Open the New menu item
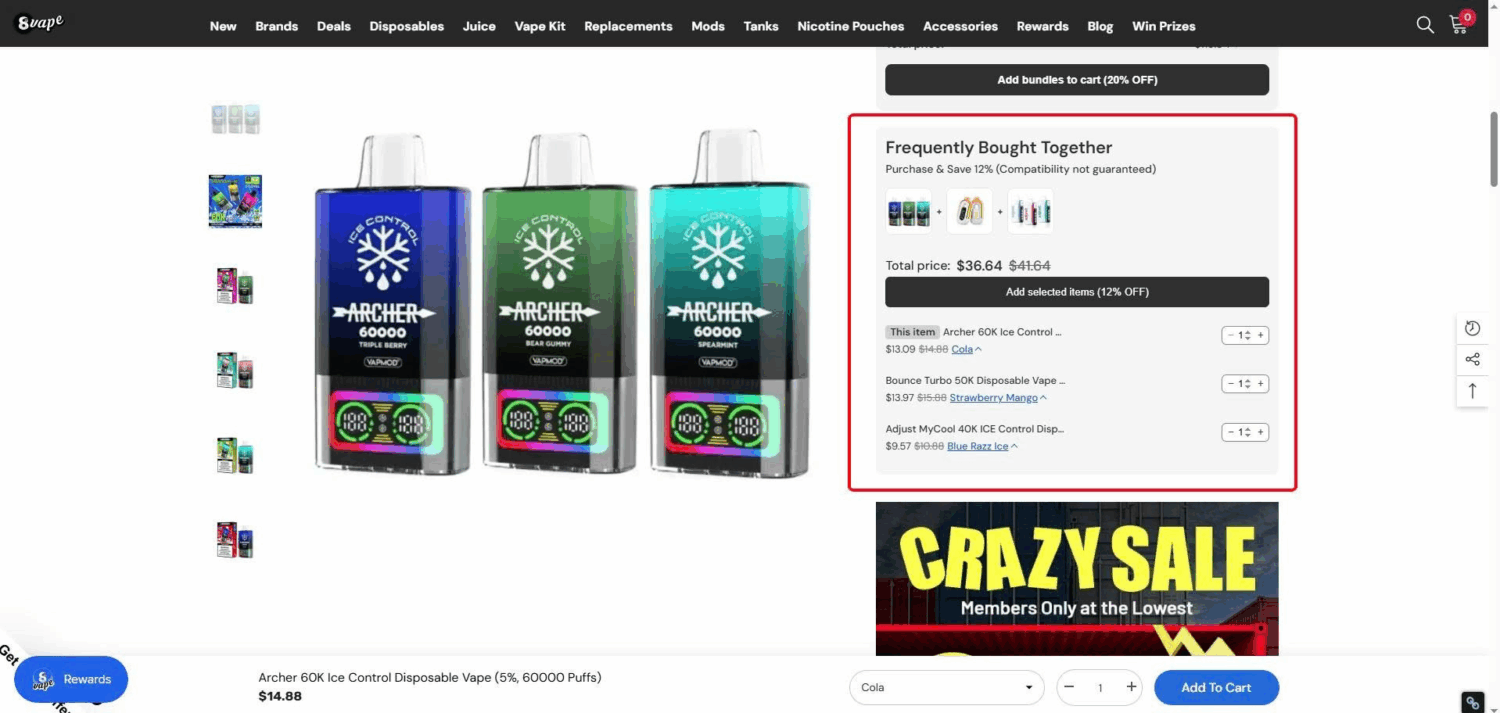The image size is (1500, 713). pyautogui.click(x=223, y=26)
